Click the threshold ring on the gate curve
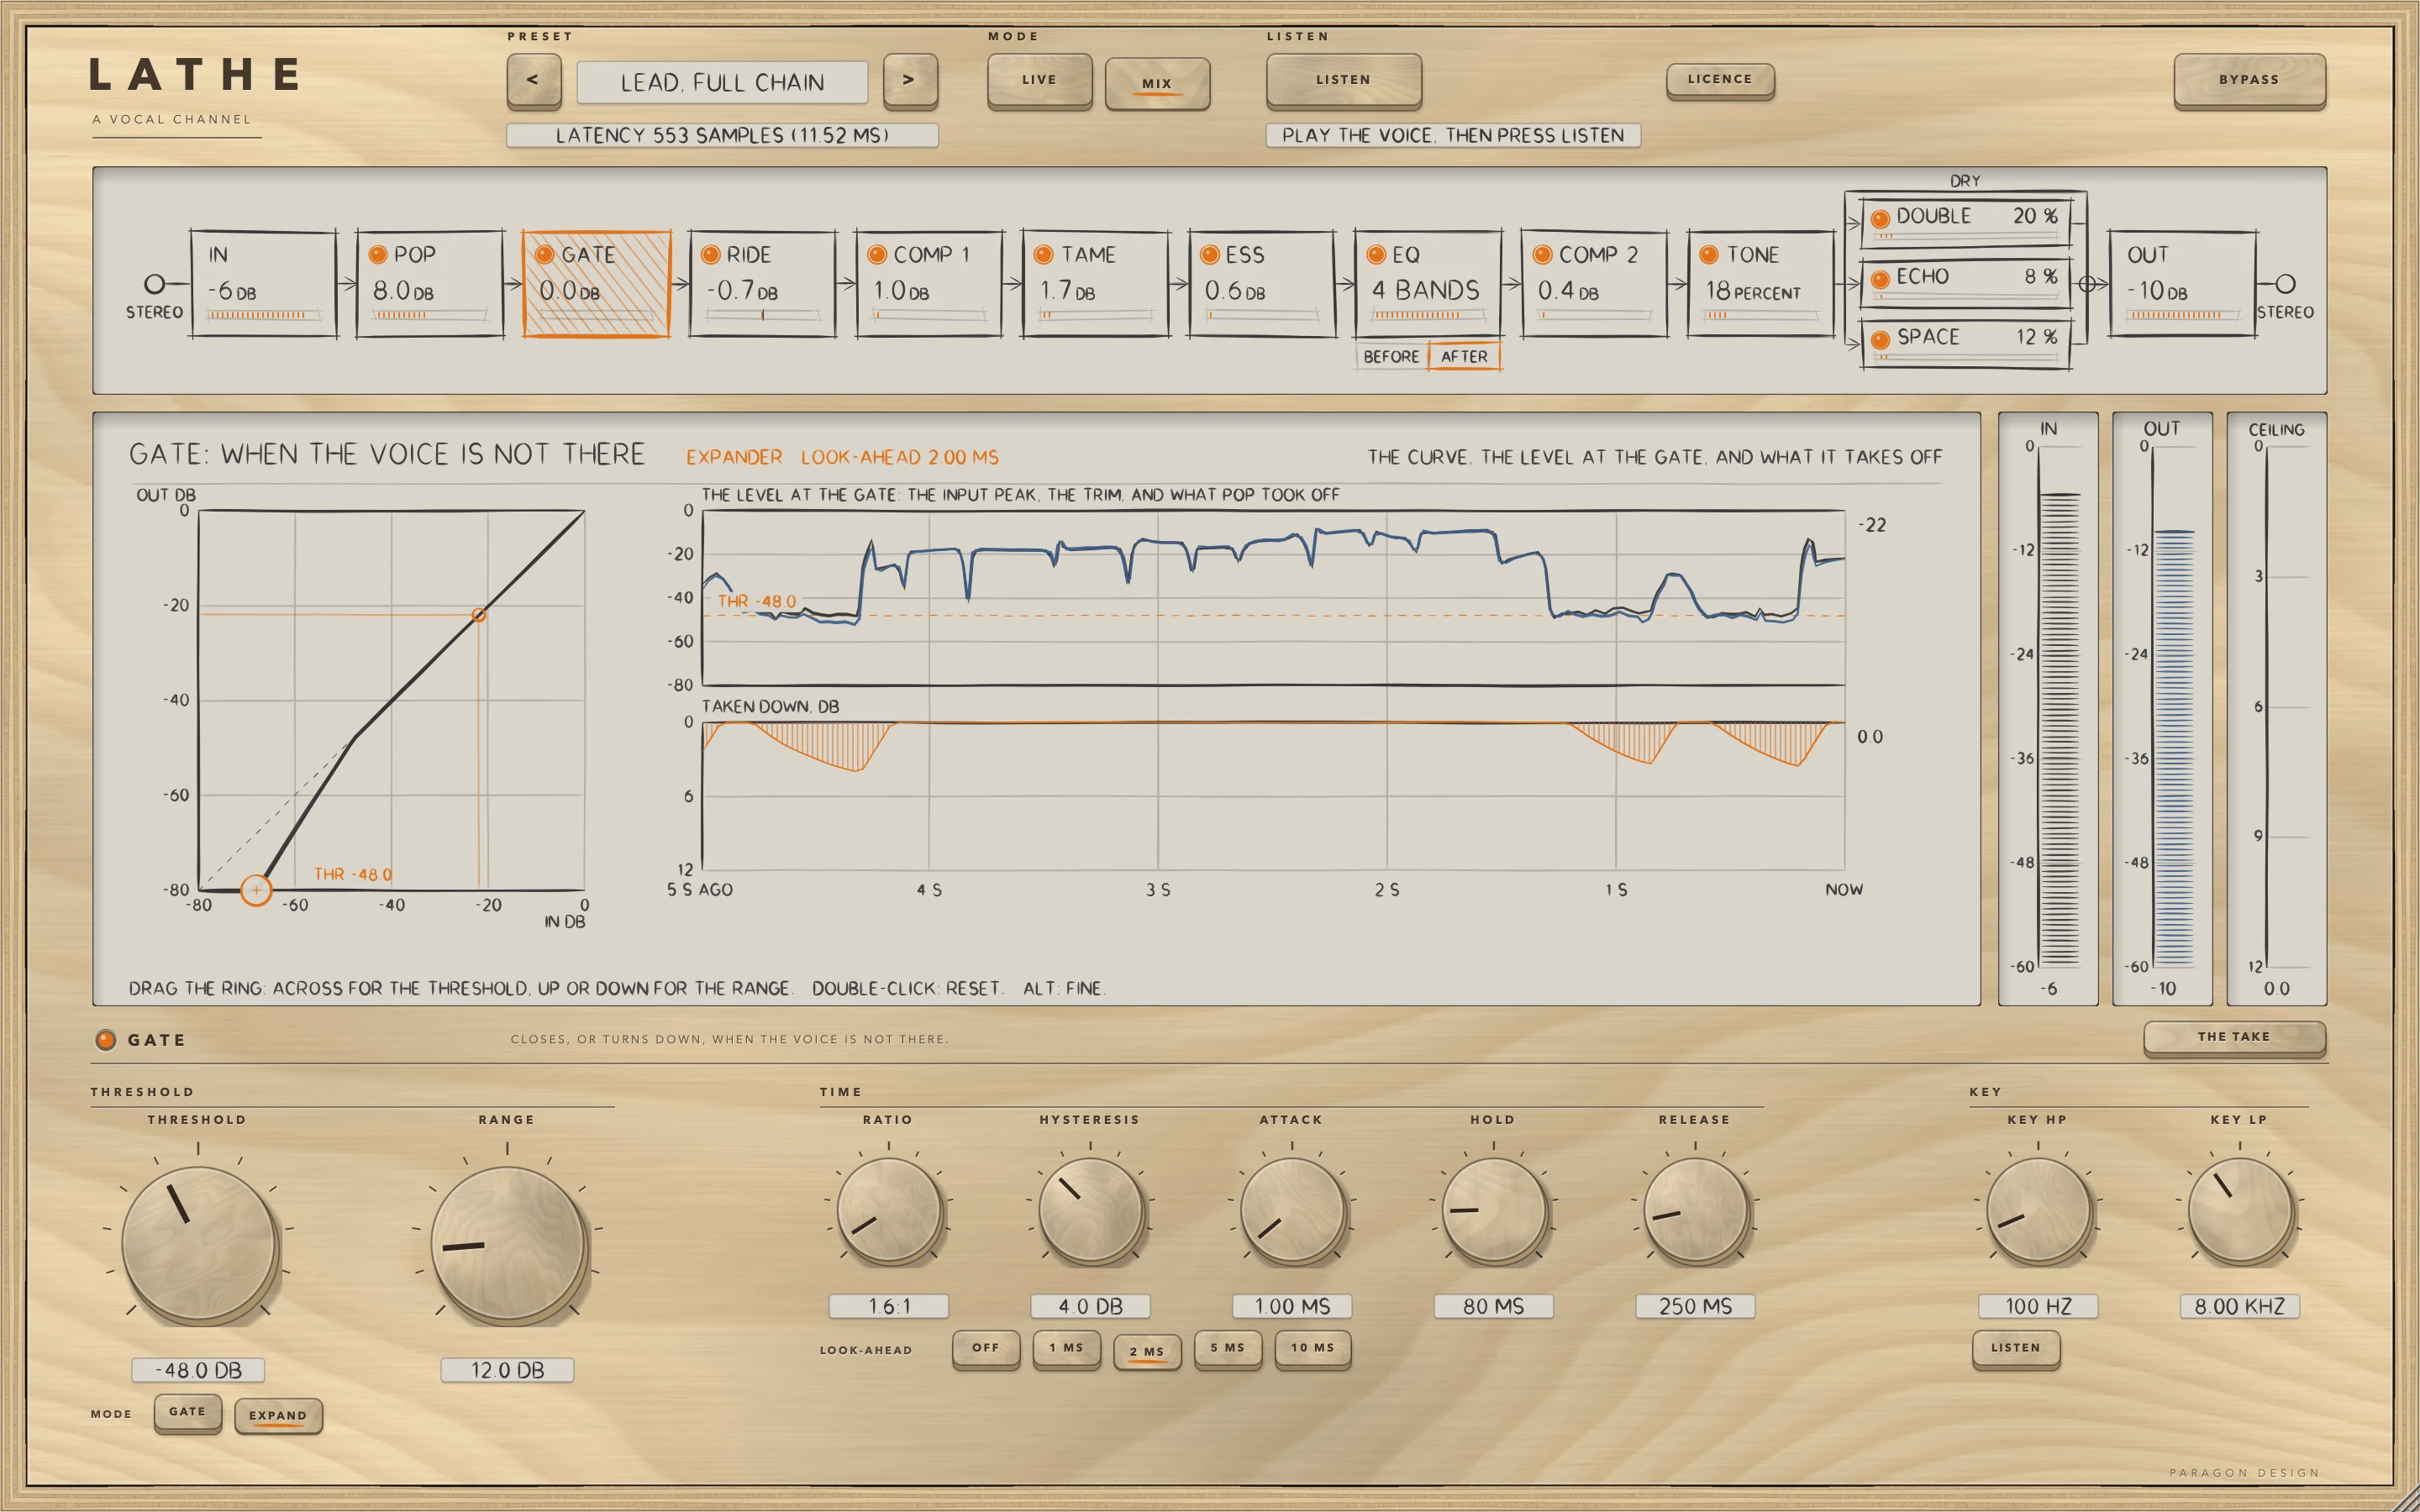The width and height of the screenshot is (2420, 1512). click(256, 889)
